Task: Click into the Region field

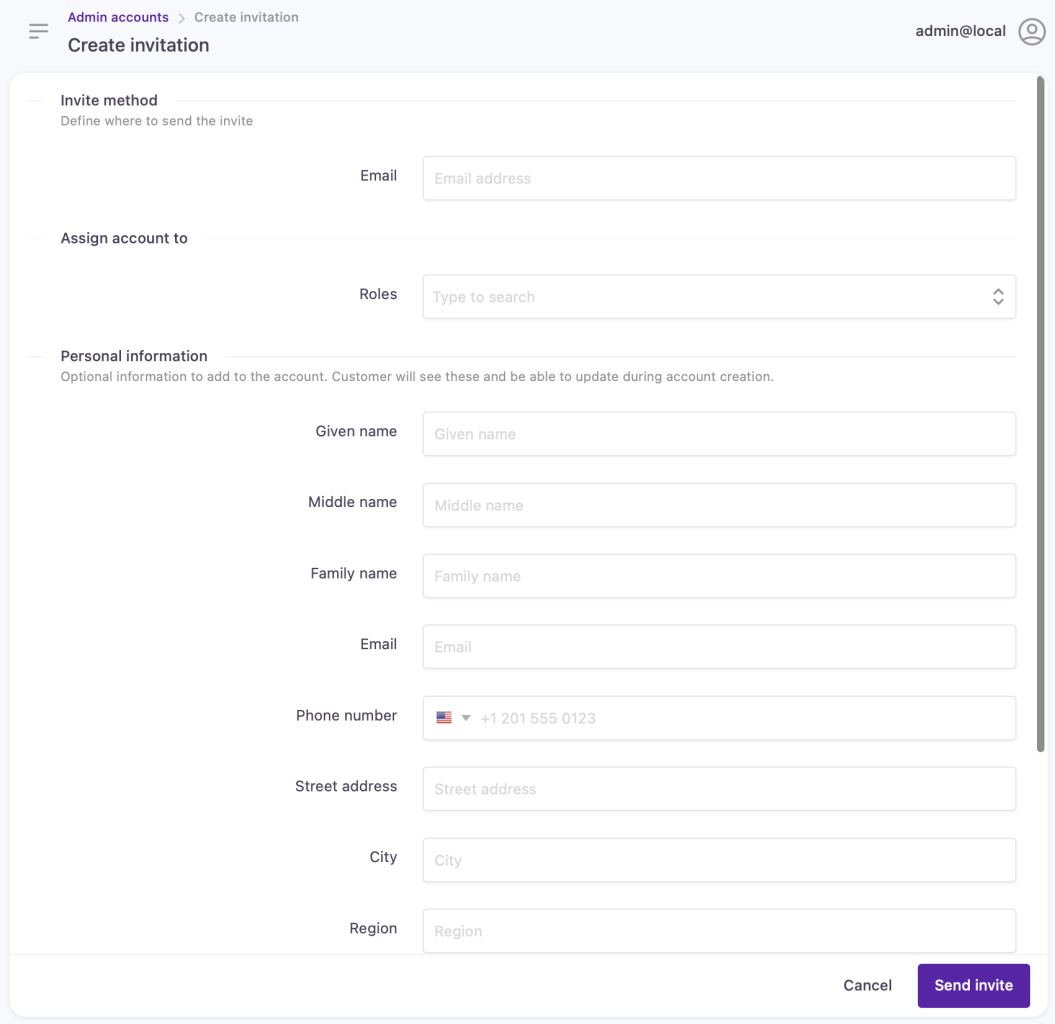Action: (x=719, y=931)
